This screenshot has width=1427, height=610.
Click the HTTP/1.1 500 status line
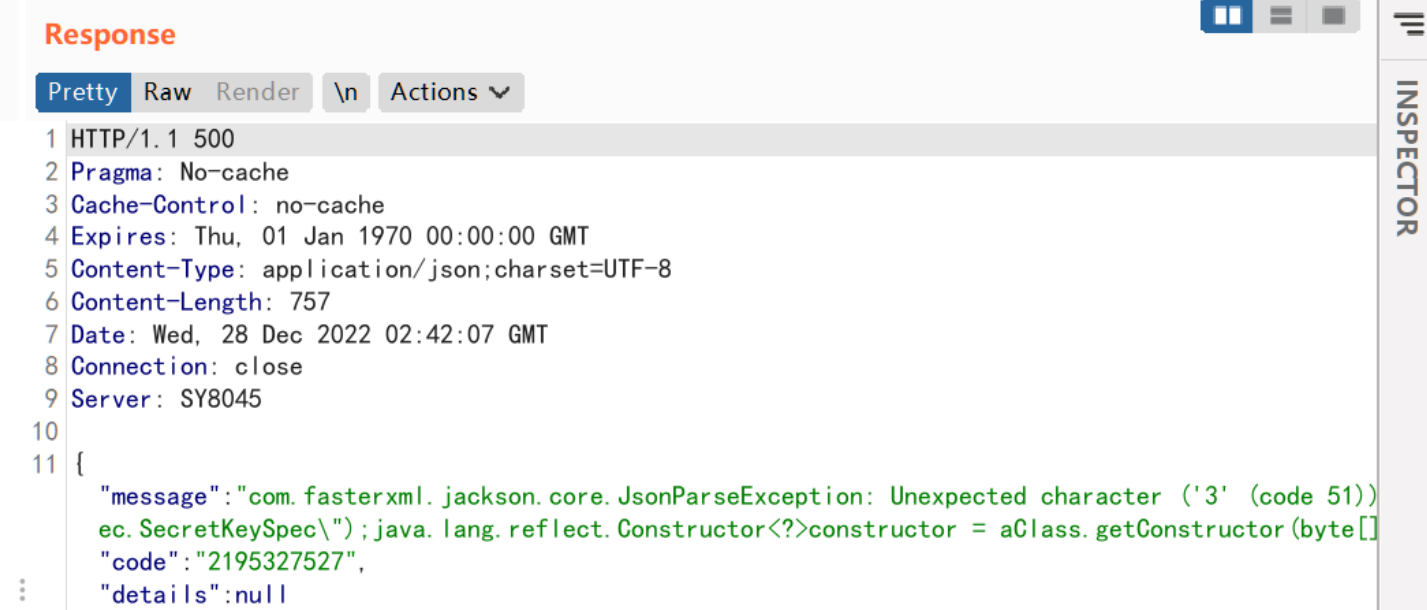point(152,139)
